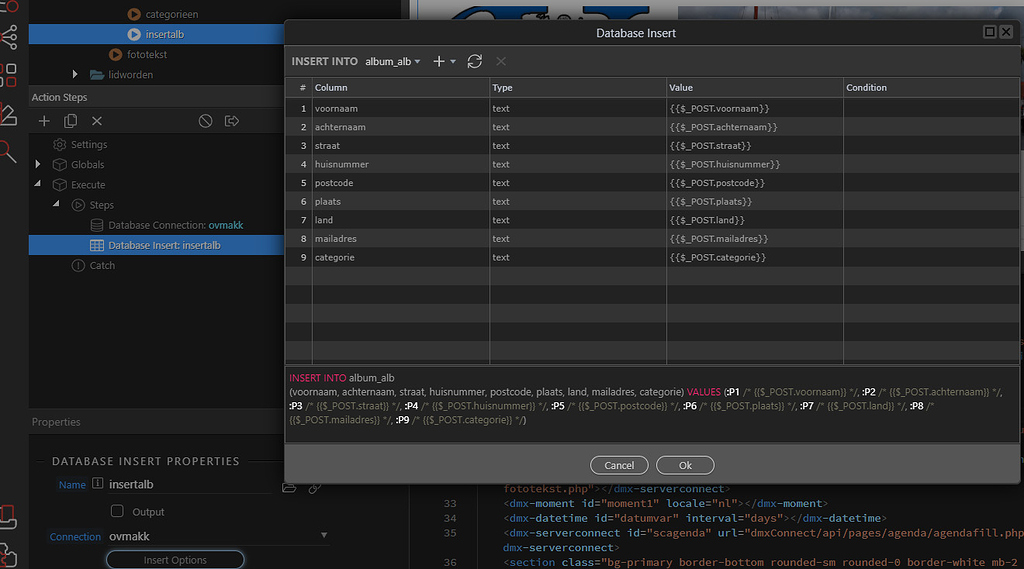Viewport: 1024px width, 569px height.
Task: Add a new action step with plus icon
Action: (44, 121)
